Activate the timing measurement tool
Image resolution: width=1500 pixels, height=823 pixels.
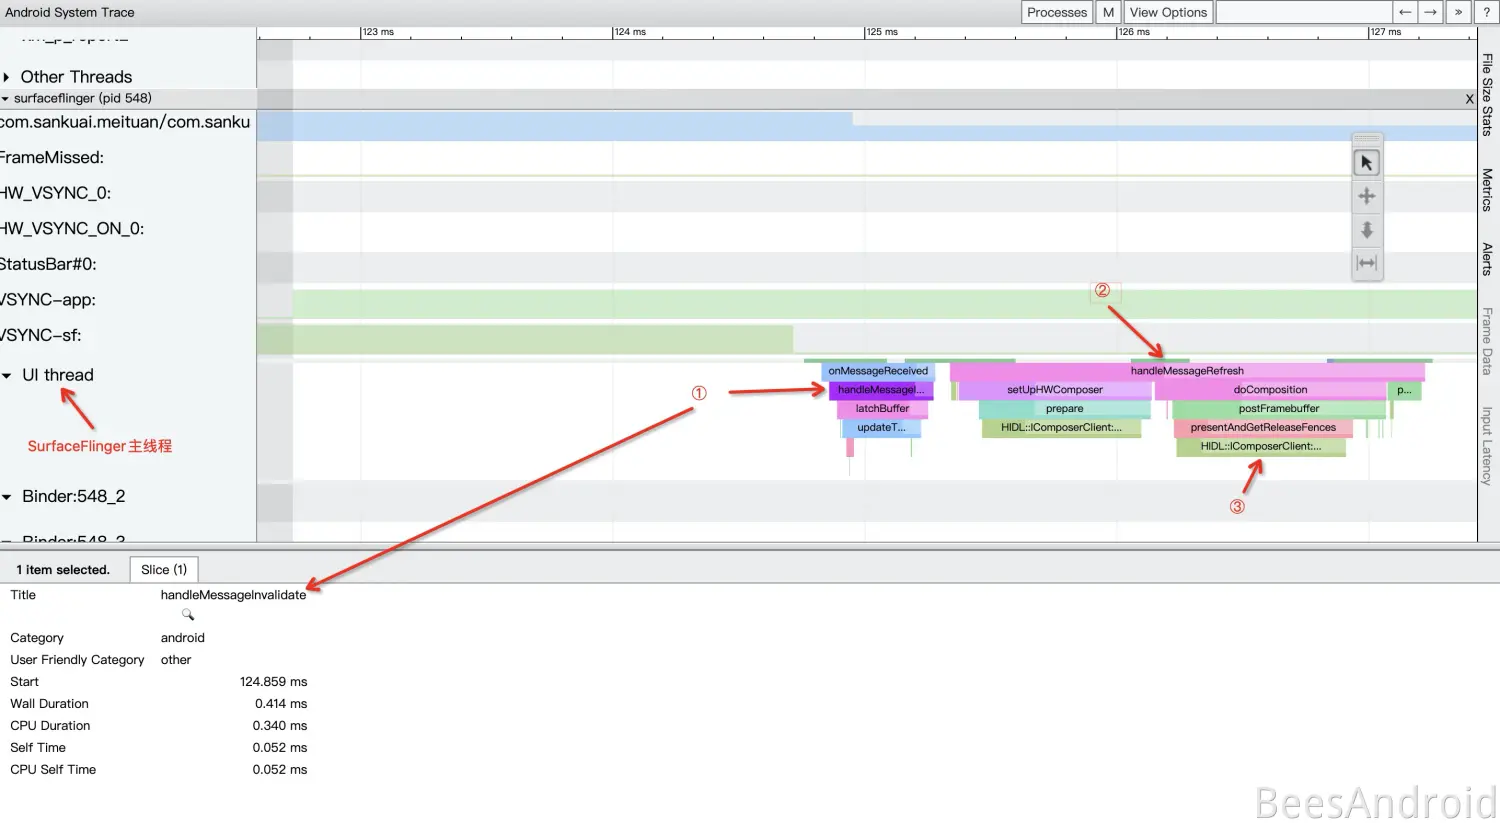coord(1366,263)
